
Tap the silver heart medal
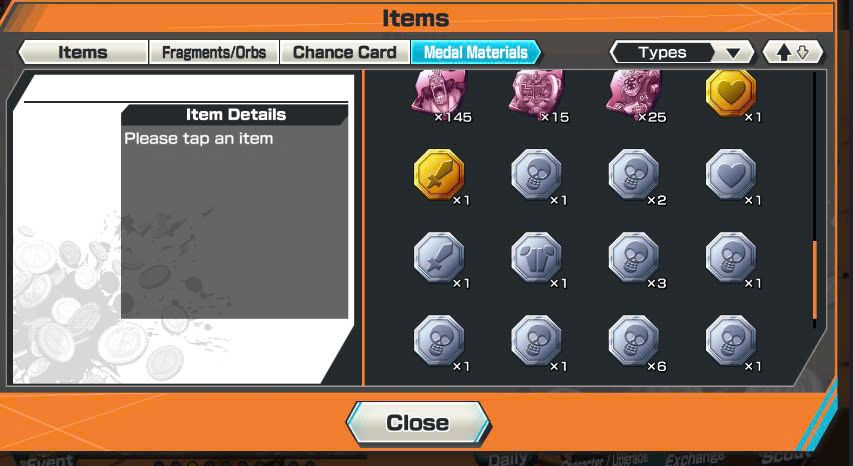tap(730, 175)
